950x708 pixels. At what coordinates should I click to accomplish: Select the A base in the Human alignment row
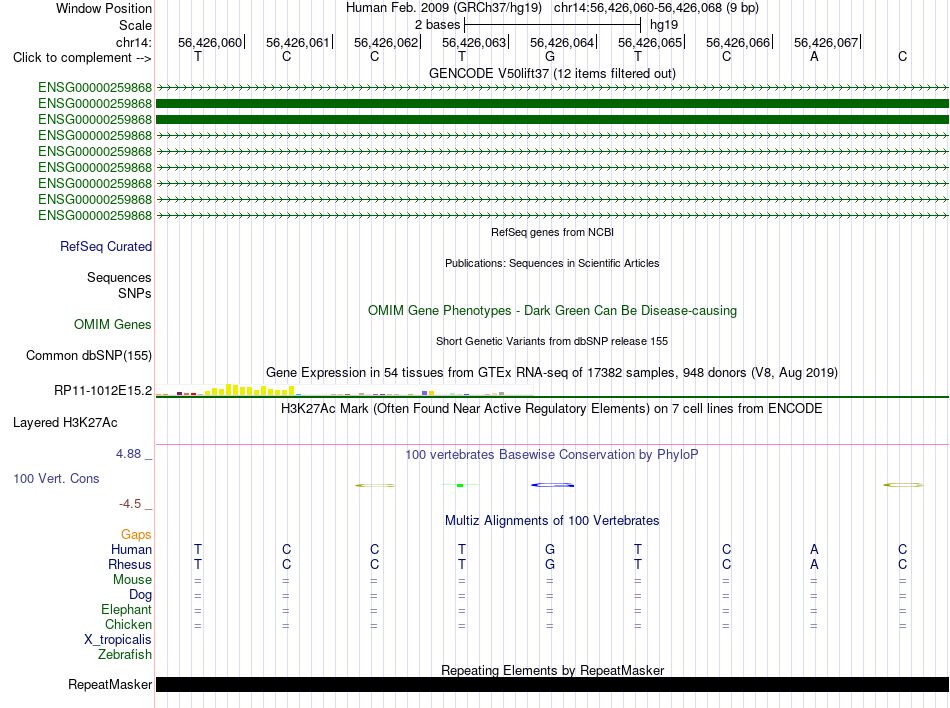pos(814,549)
